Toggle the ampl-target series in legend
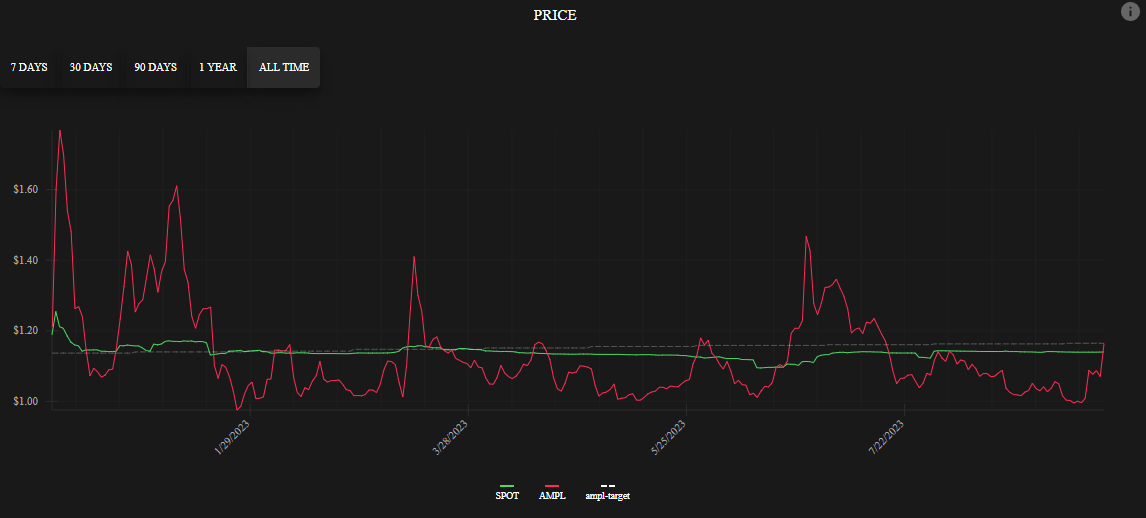 point(607,492)
